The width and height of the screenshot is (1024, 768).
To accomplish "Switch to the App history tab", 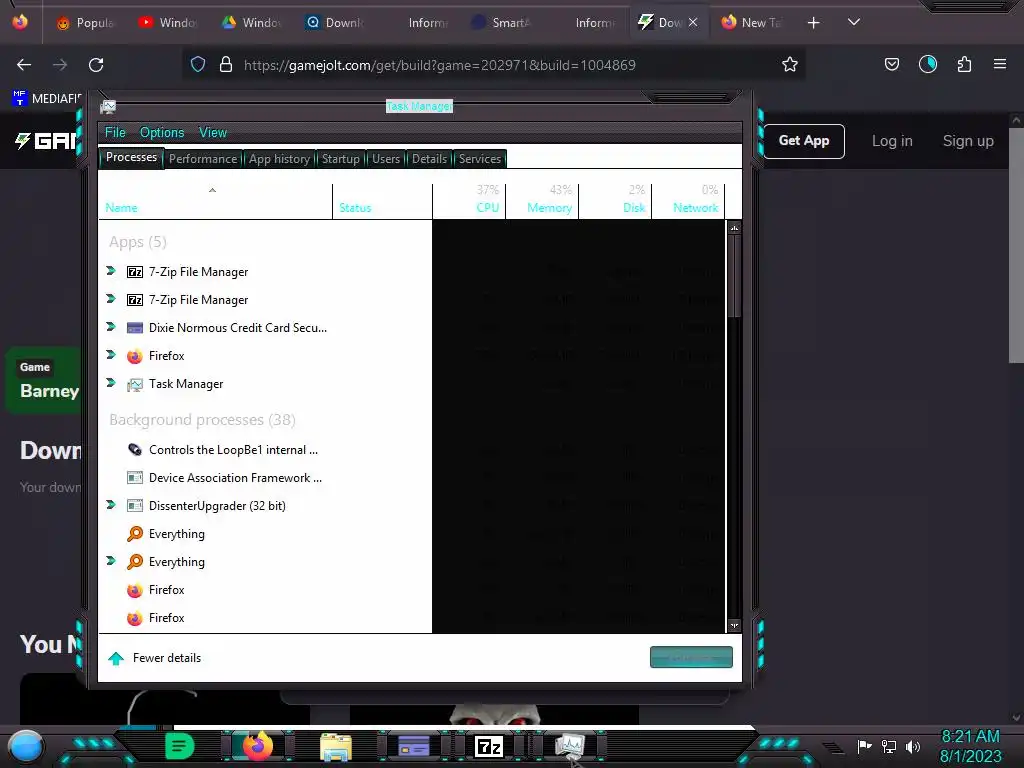I will (280, 159).
